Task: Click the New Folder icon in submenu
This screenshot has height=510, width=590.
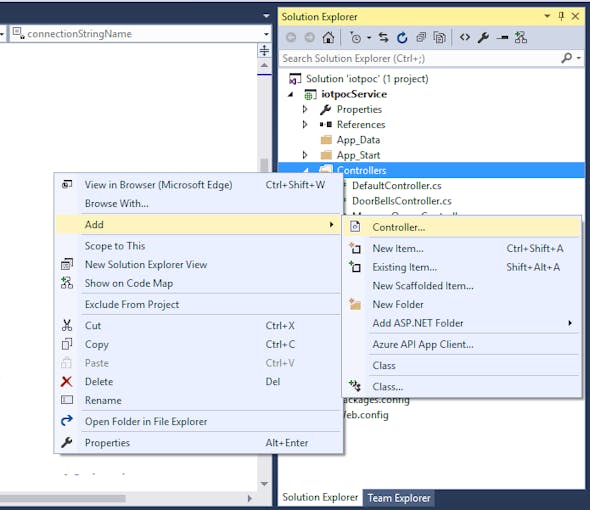Action: tap(355, 304)
